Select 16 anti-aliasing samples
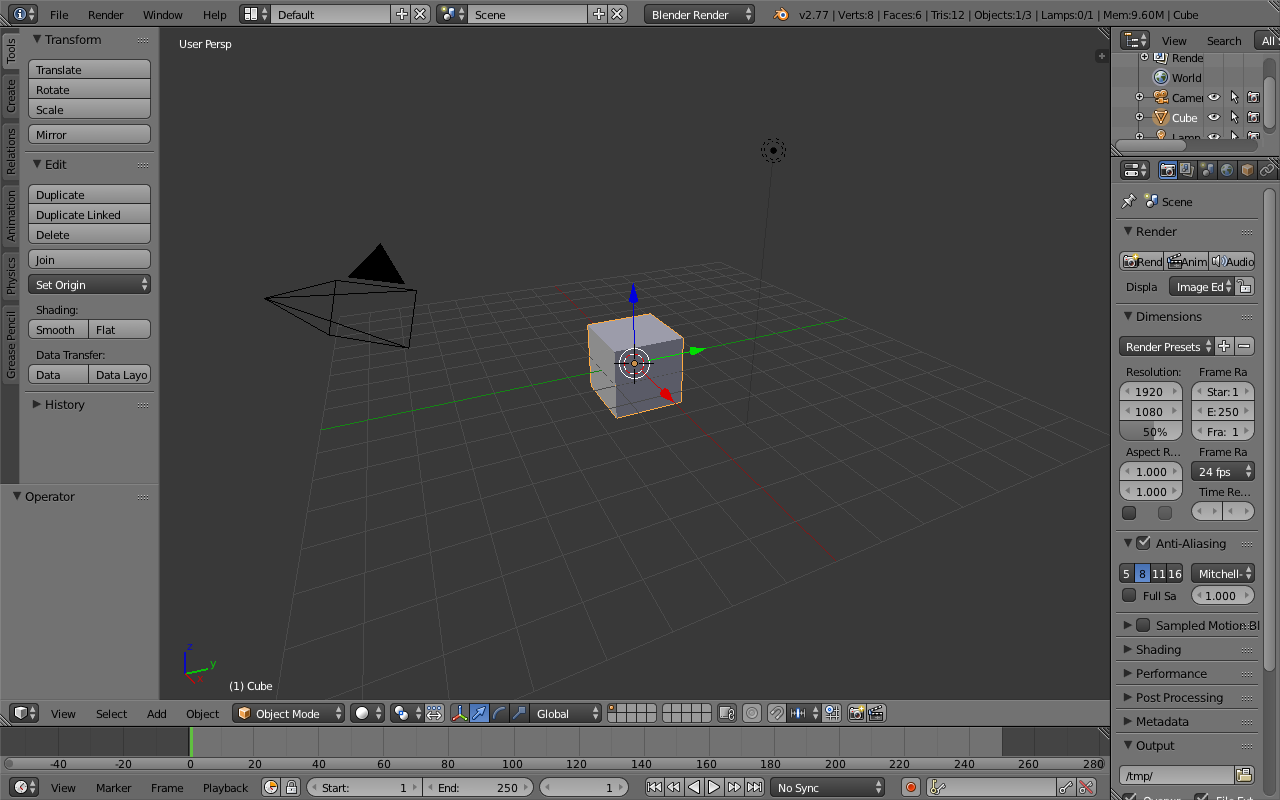This screenshot has width=1280, height=800. [x=1174, y=573]
